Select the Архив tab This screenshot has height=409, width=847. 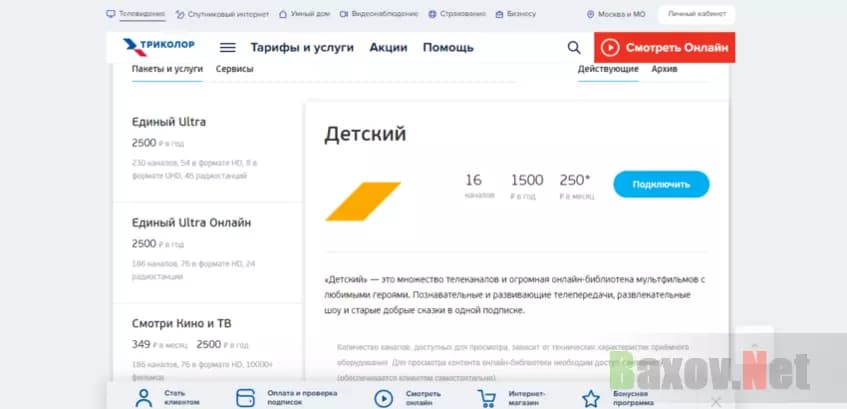[x=664, y=69]
